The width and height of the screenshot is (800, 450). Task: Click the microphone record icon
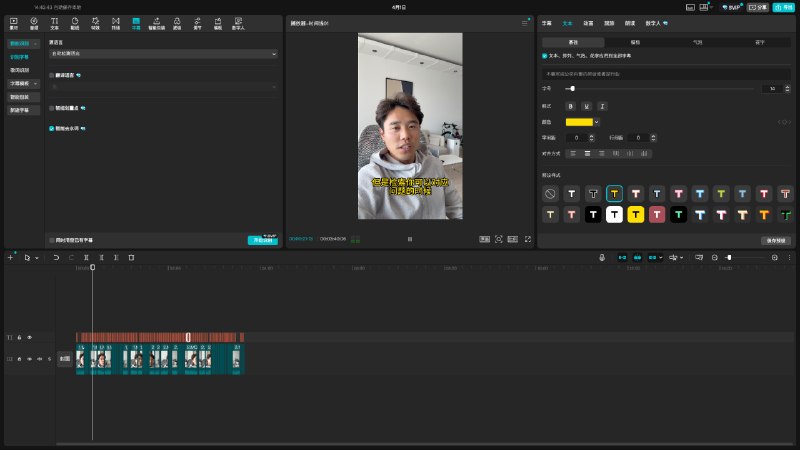tap(602, 258)
